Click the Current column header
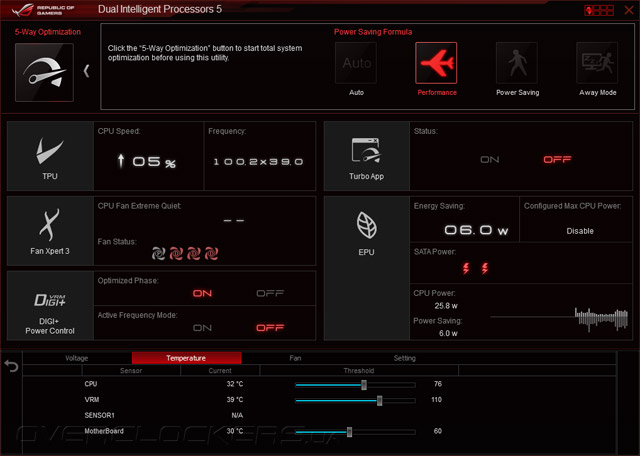This screenshot has width=640, height=456. pyautogui.click(x=220, y=371)
